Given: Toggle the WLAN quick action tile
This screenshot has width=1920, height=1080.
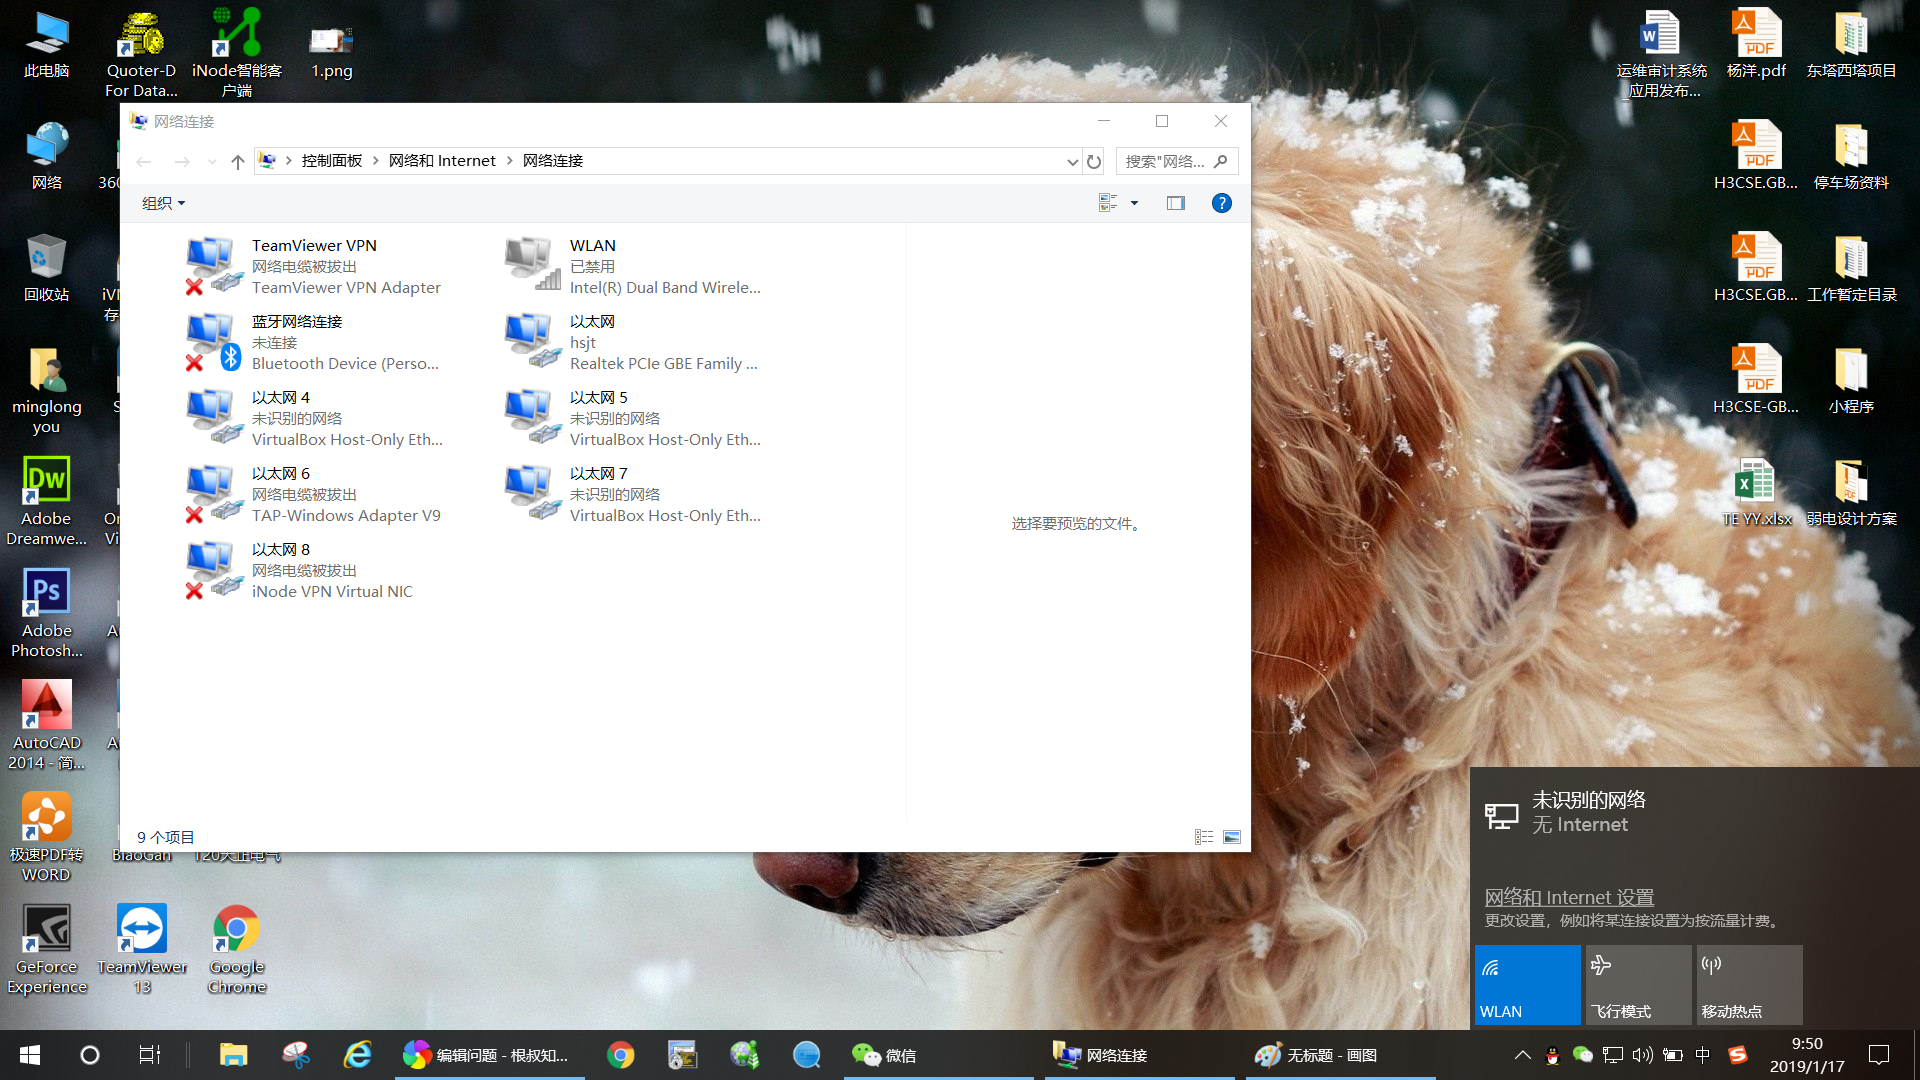Looking at the screenshot, I should [x=1527, y=984].
